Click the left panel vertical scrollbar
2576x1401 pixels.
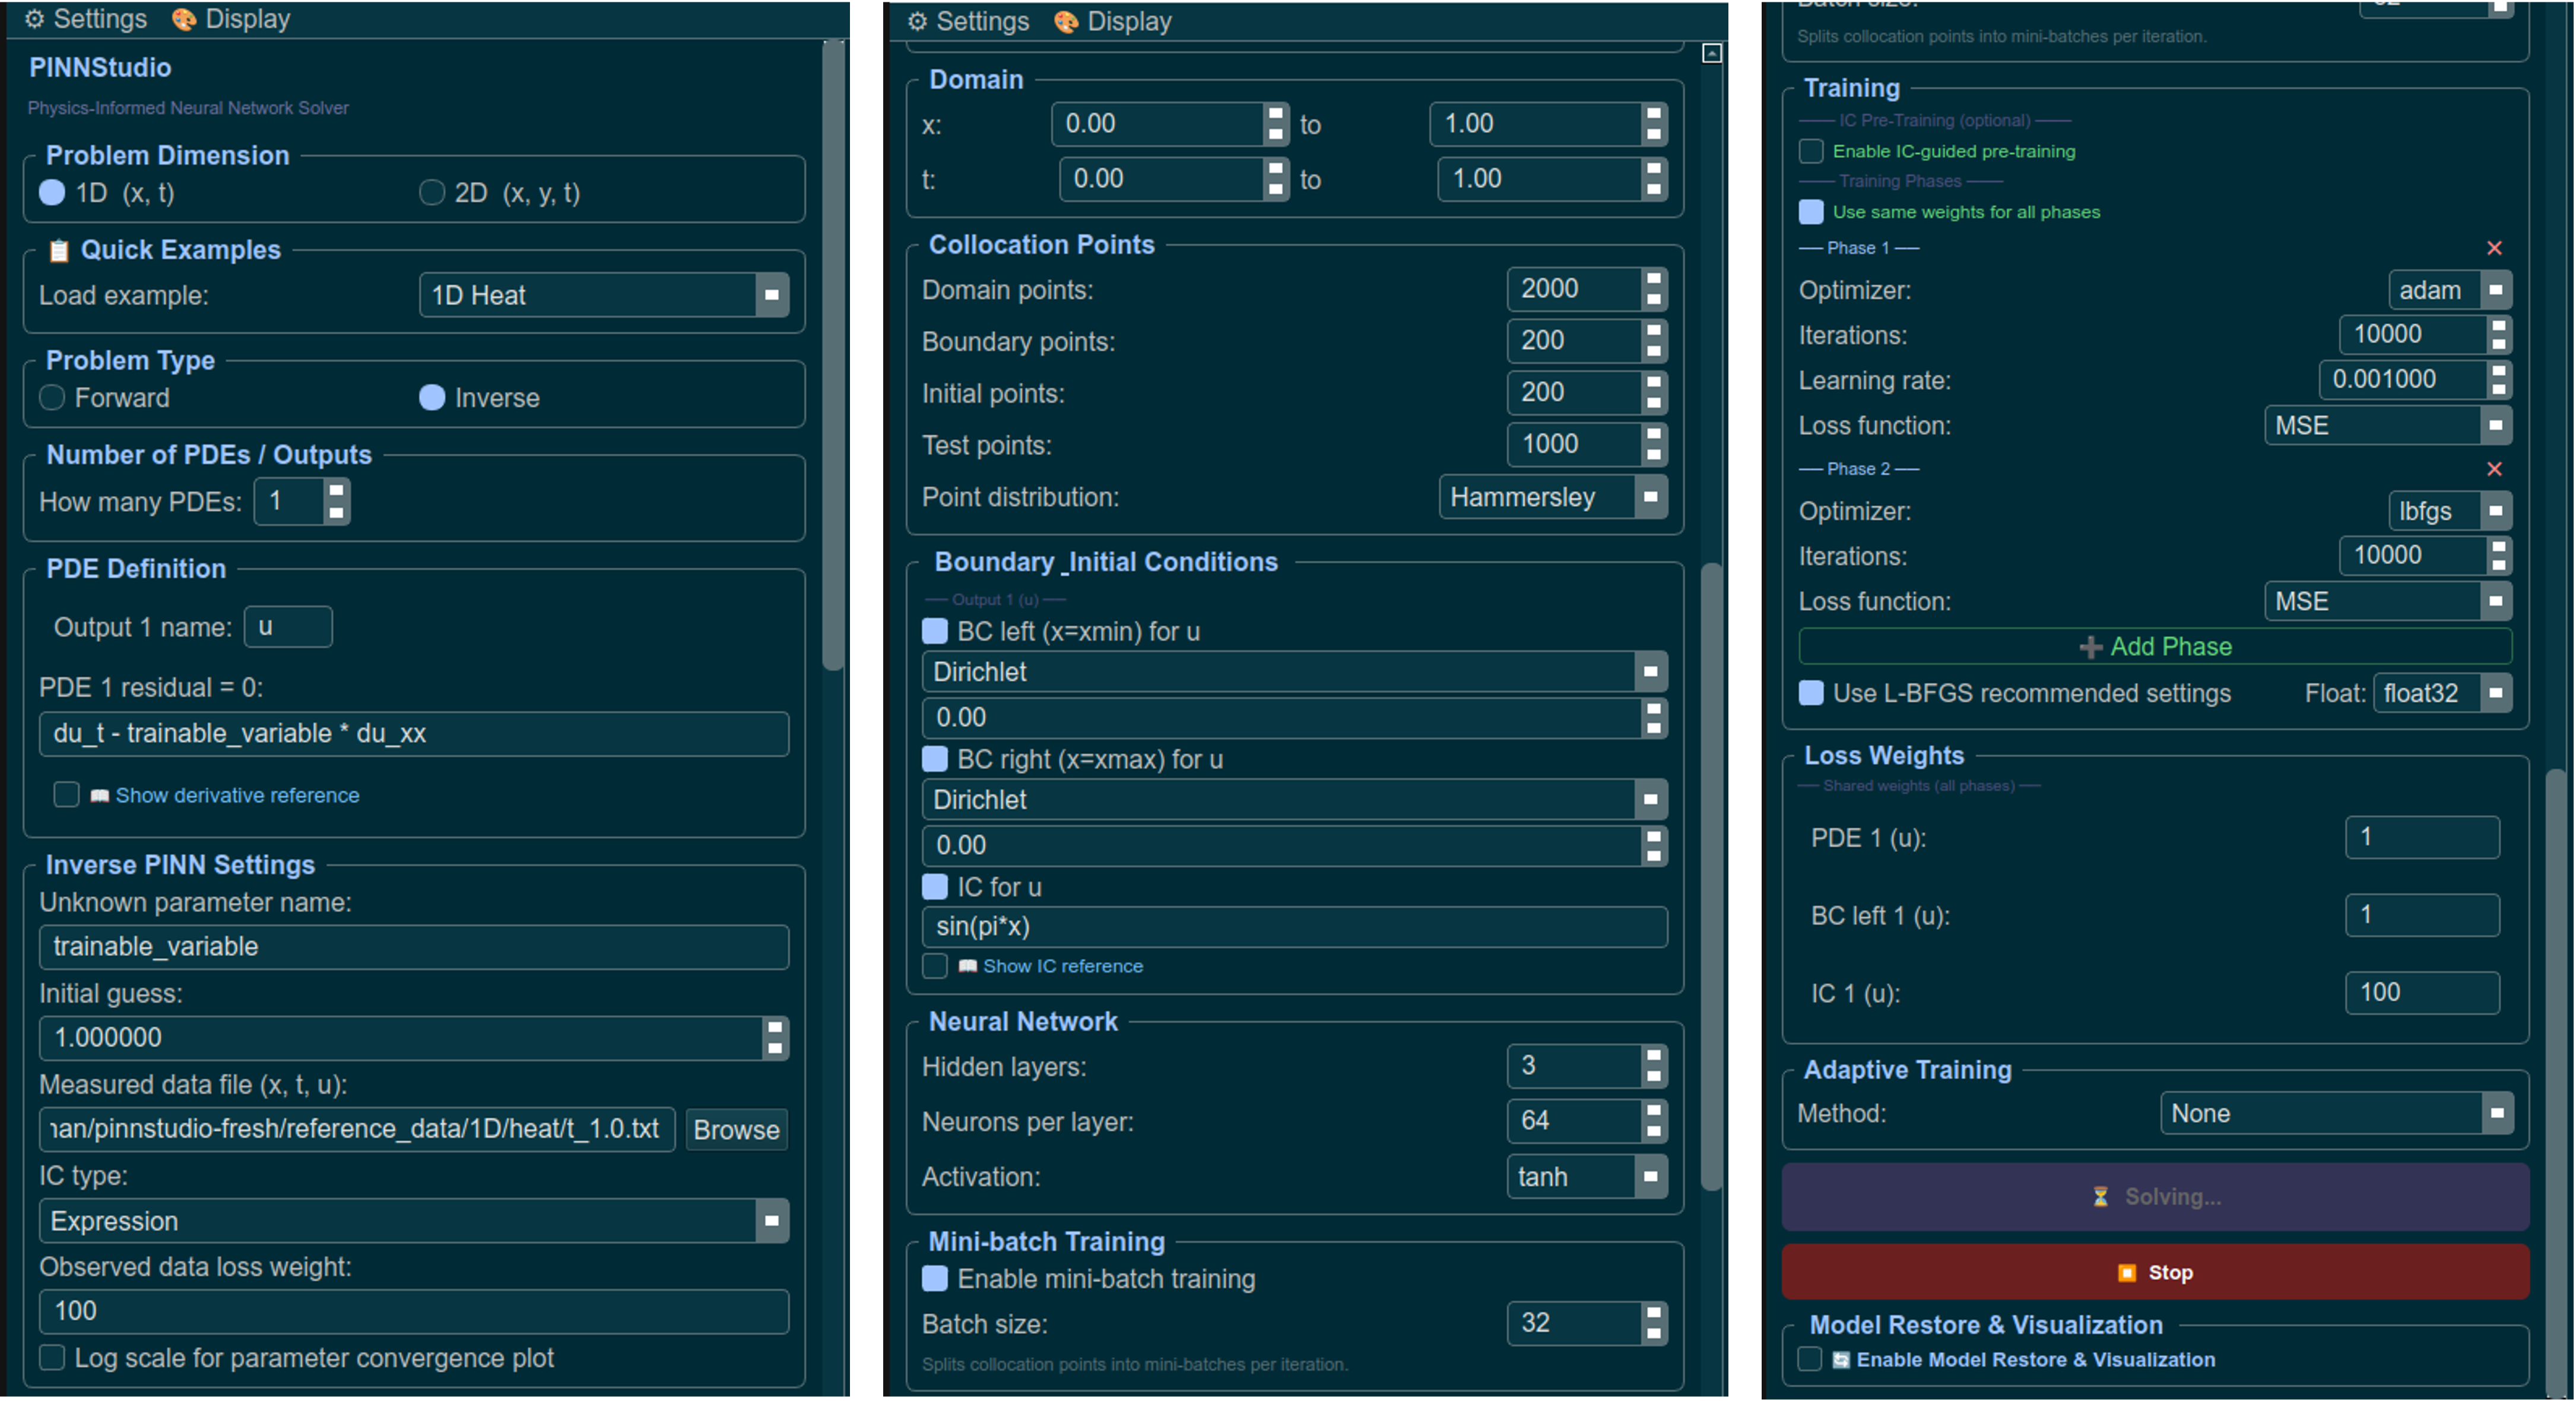point(832,355)
